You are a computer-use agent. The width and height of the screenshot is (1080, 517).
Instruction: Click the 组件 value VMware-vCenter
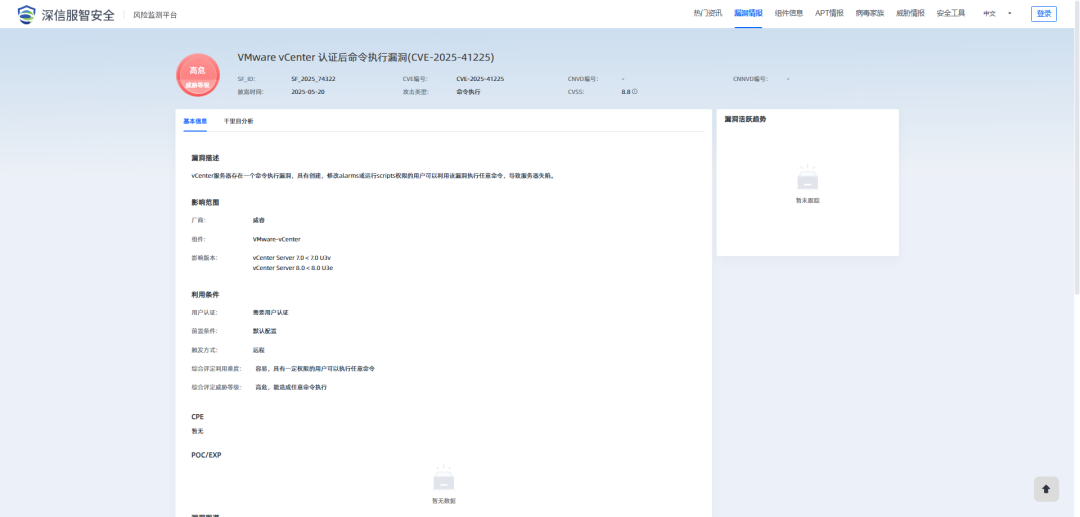coord(276,239)
